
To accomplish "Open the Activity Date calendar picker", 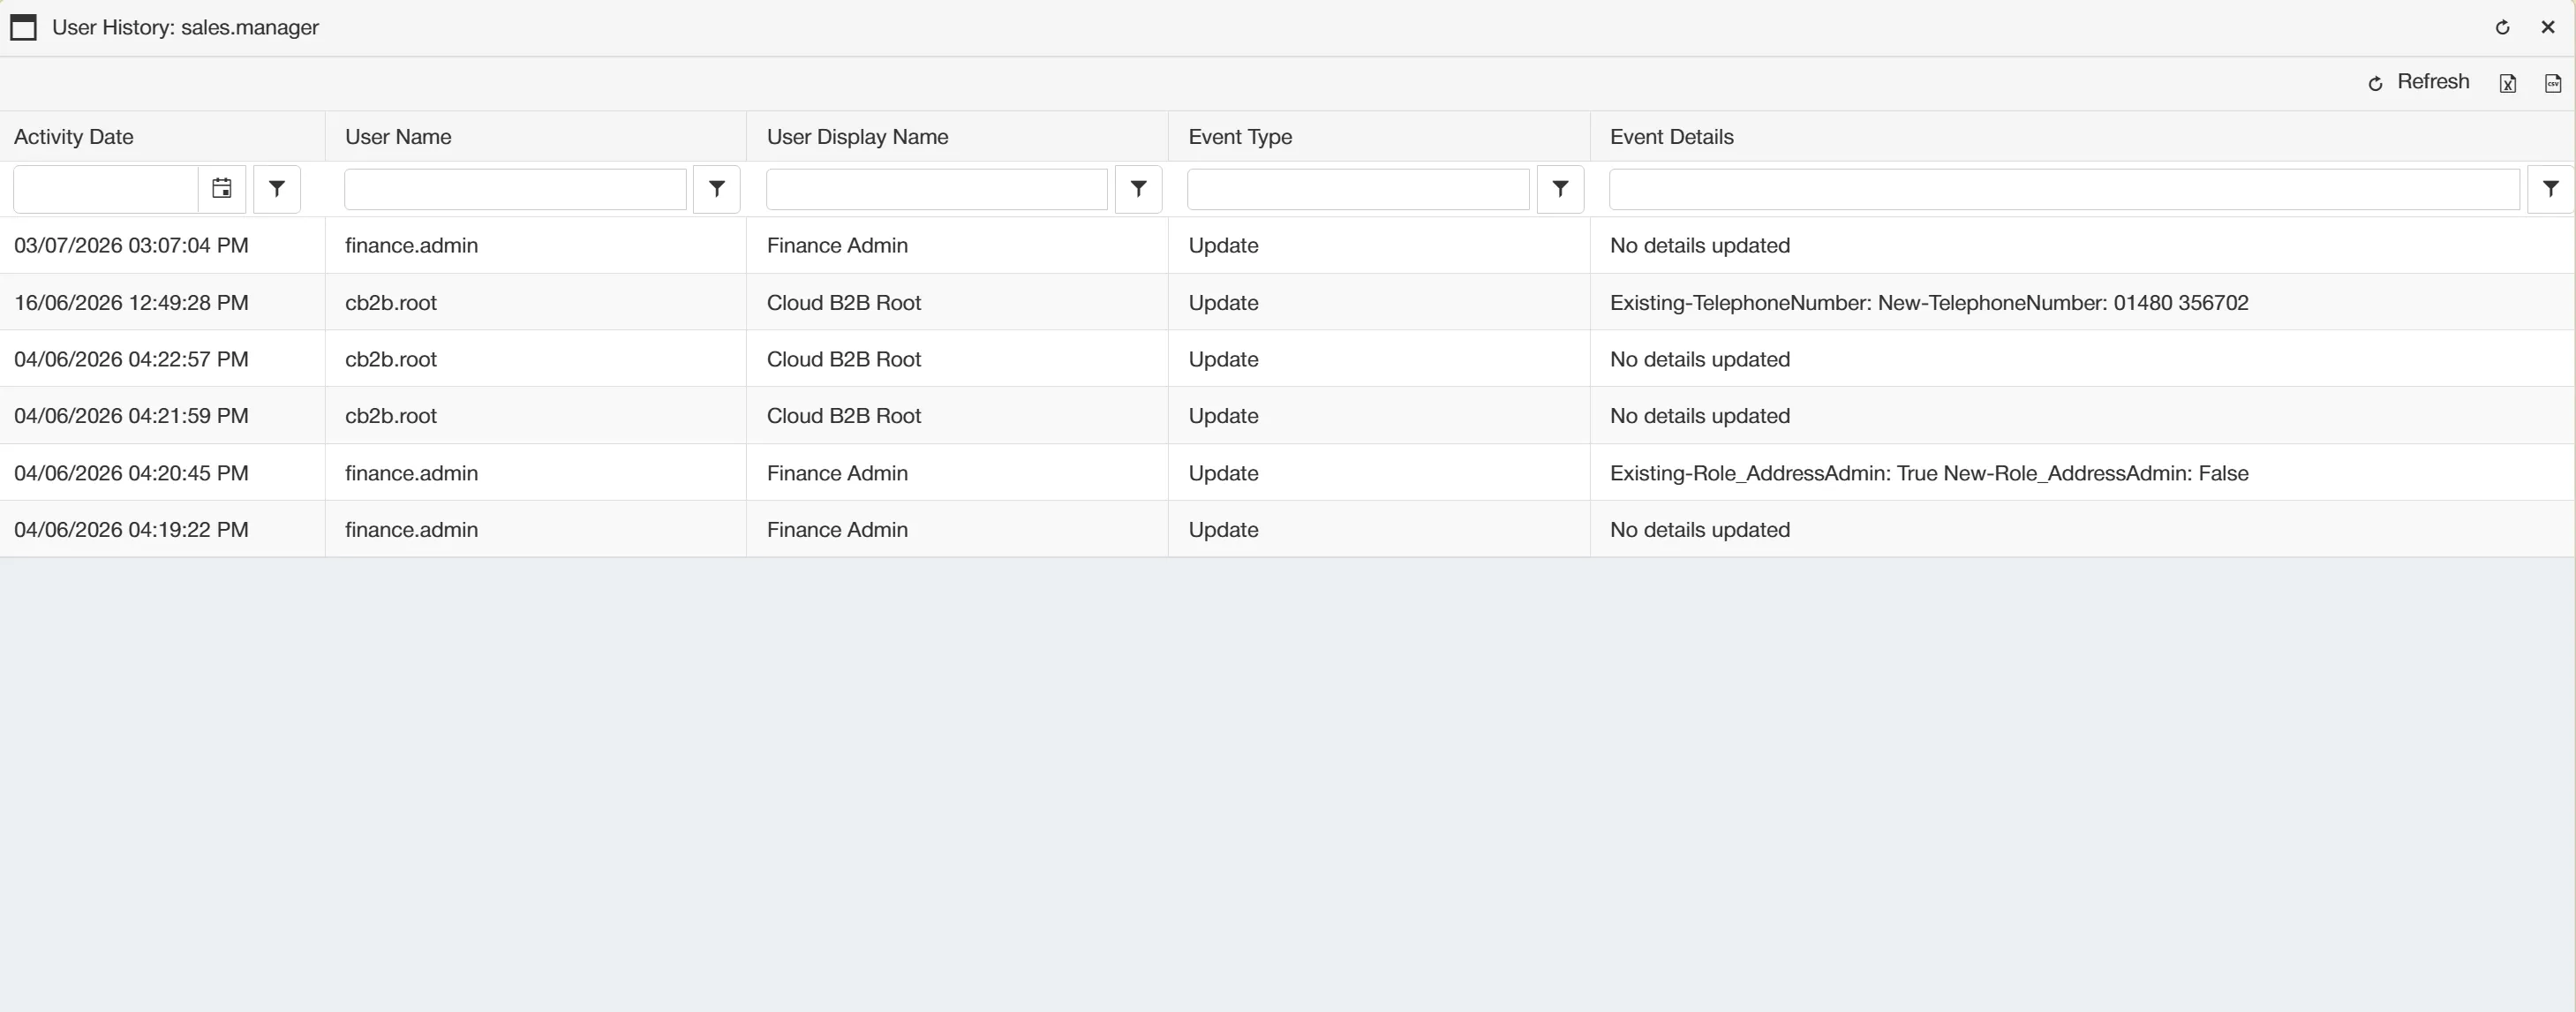I will 222,189.
